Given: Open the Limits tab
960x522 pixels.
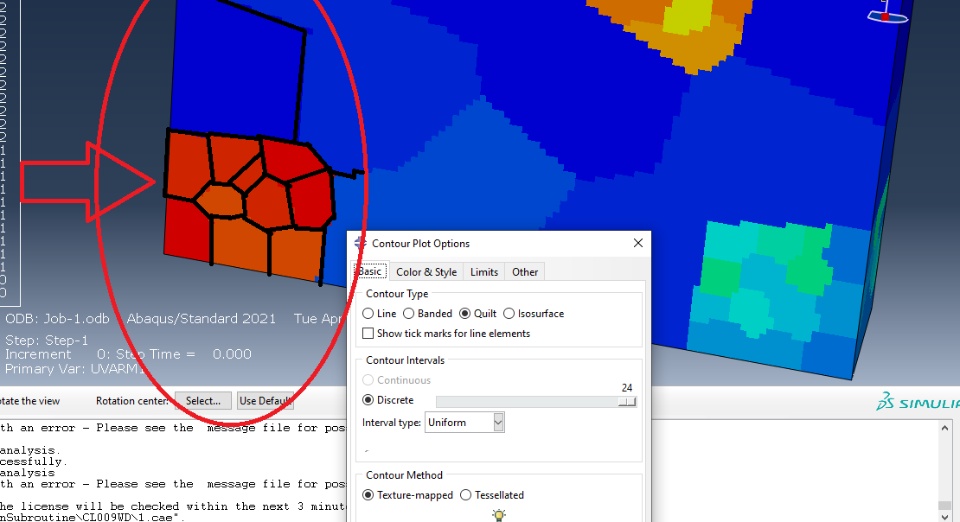Looking at the screenshot, I should (x=484, y=272).
